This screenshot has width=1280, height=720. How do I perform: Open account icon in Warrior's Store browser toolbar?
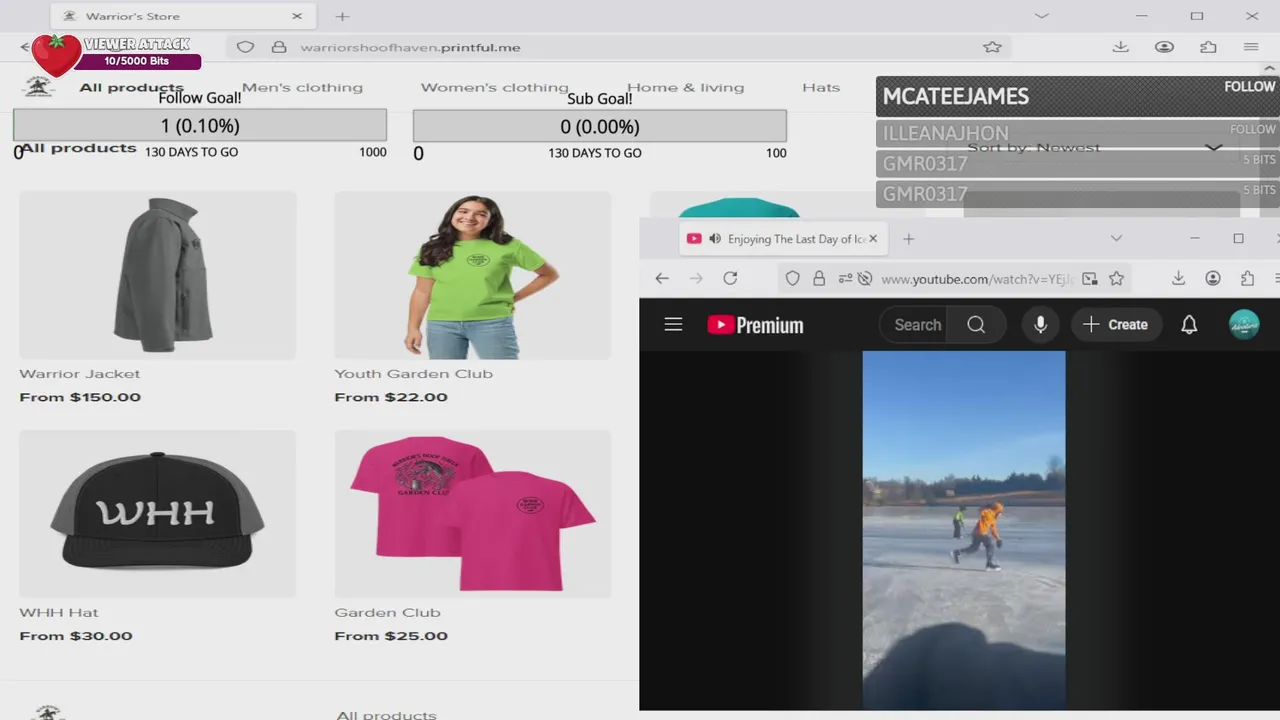[1164, 47]
